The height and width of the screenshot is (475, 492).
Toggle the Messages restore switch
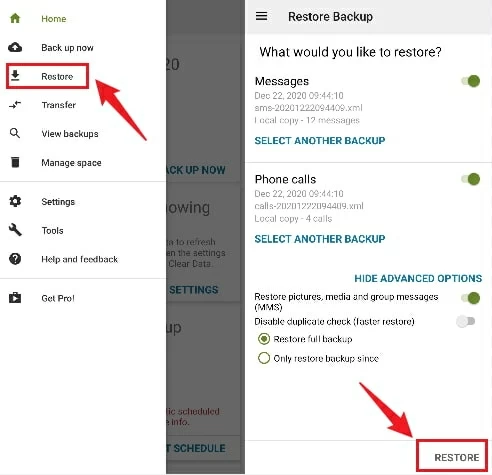[470, 81]
